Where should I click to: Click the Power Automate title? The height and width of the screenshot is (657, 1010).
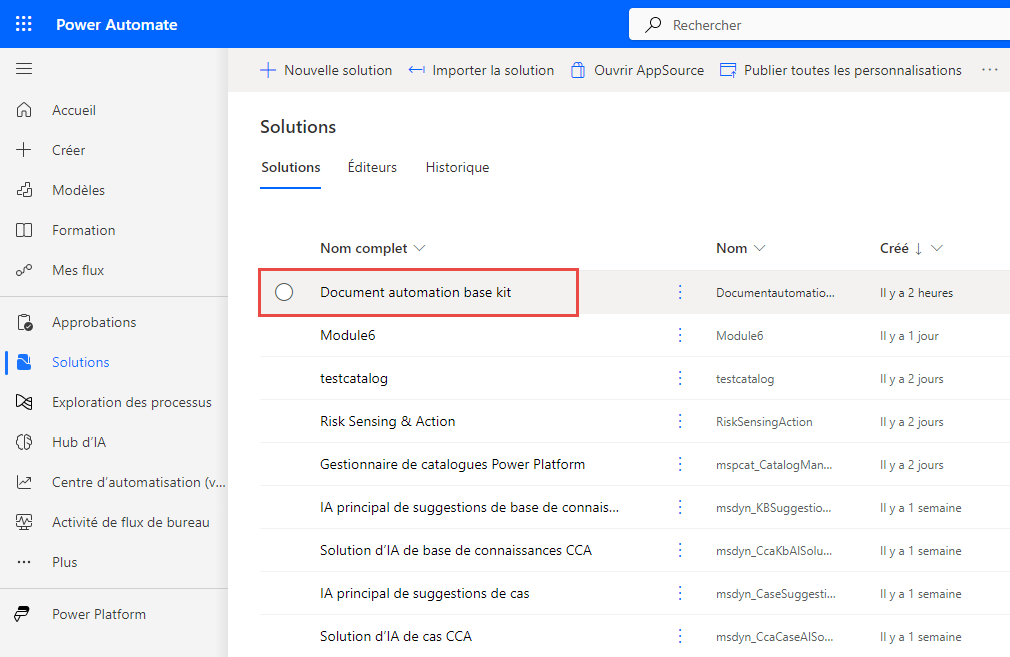pos(117,24)
